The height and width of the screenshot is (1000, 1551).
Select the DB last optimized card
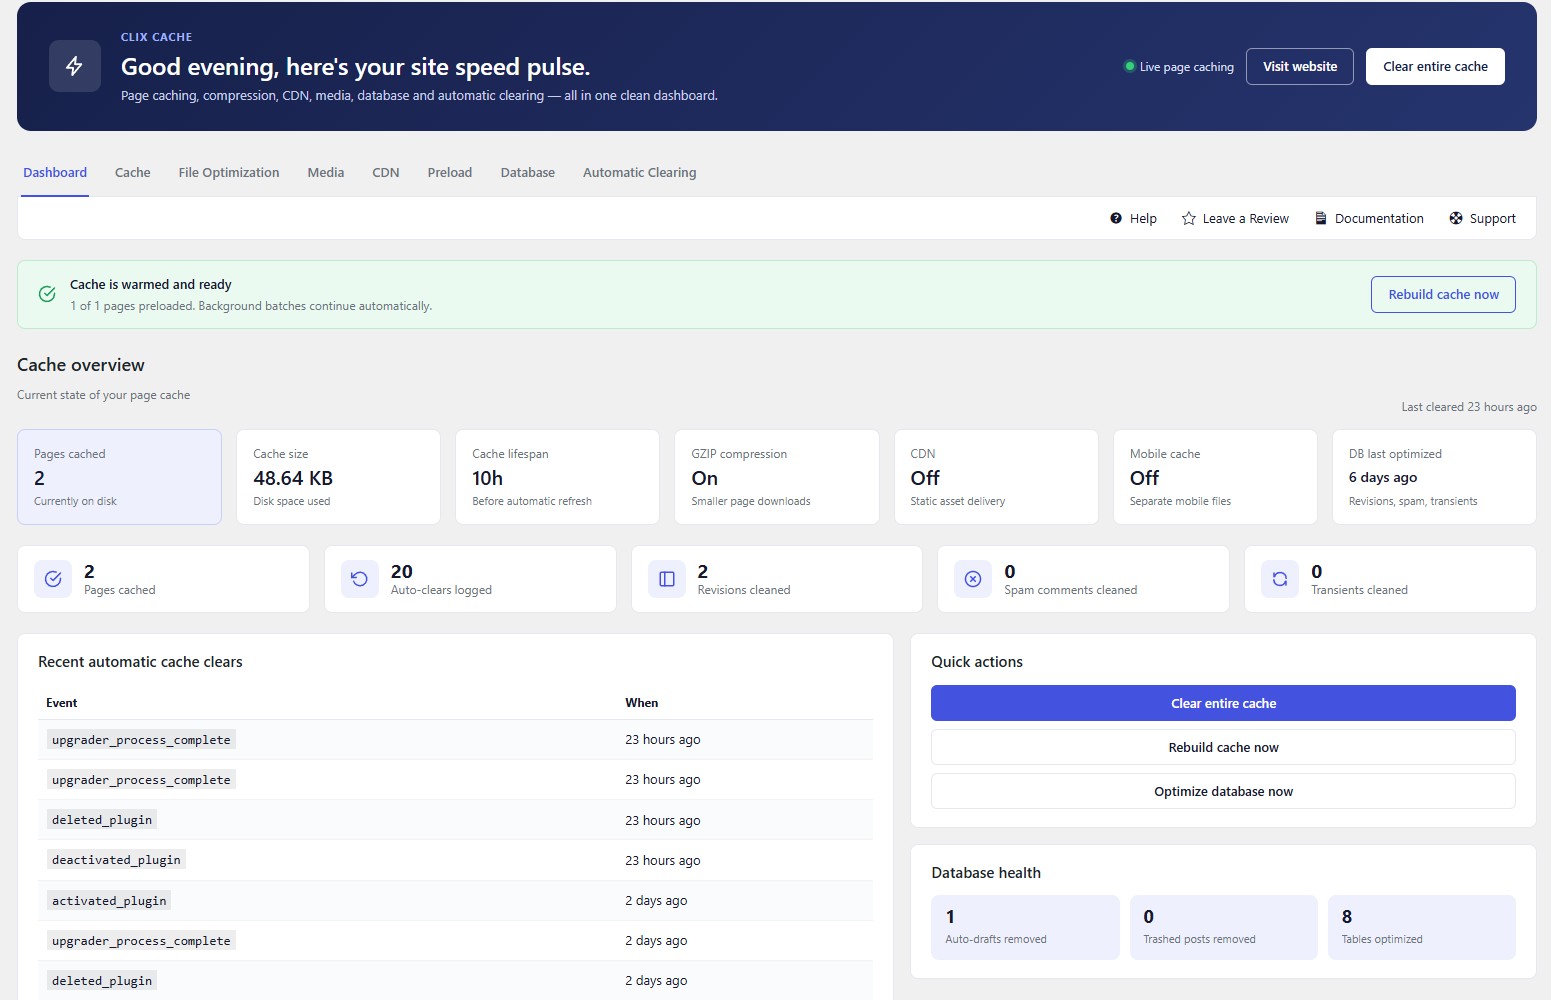click(x=1434, y=477)
